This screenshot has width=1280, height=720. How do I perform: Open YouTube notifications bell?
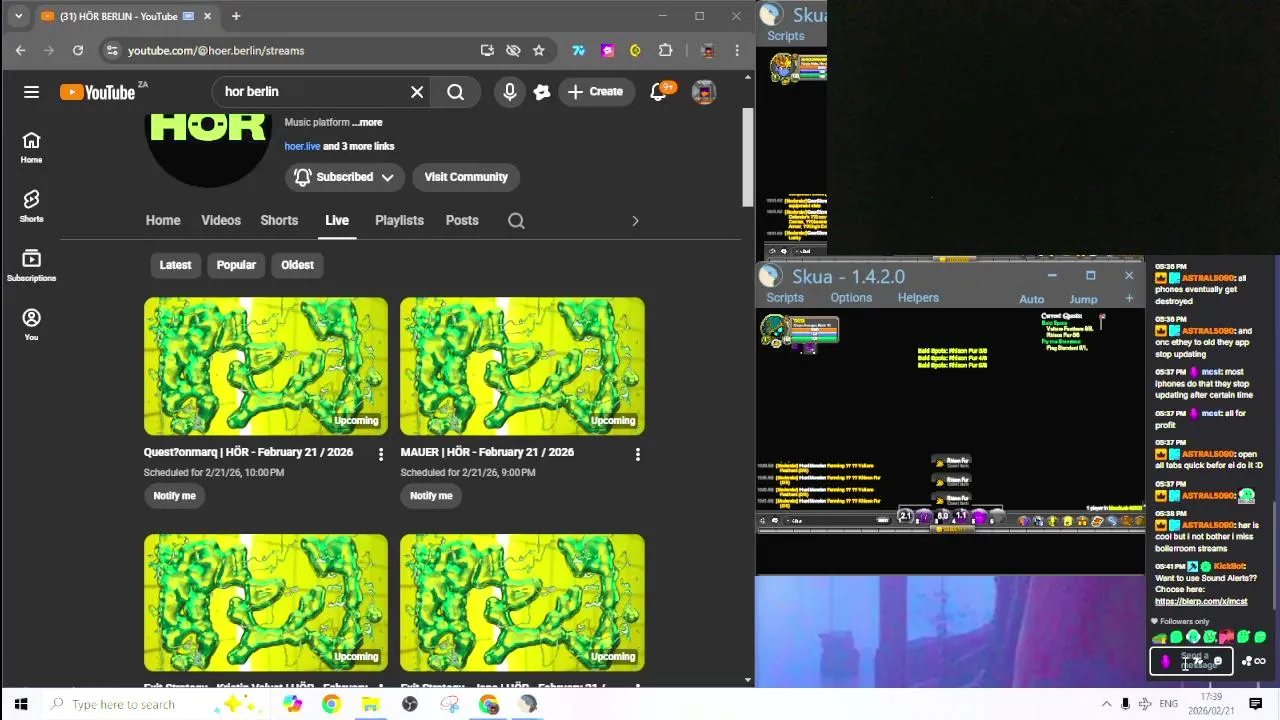pos(658,92)
